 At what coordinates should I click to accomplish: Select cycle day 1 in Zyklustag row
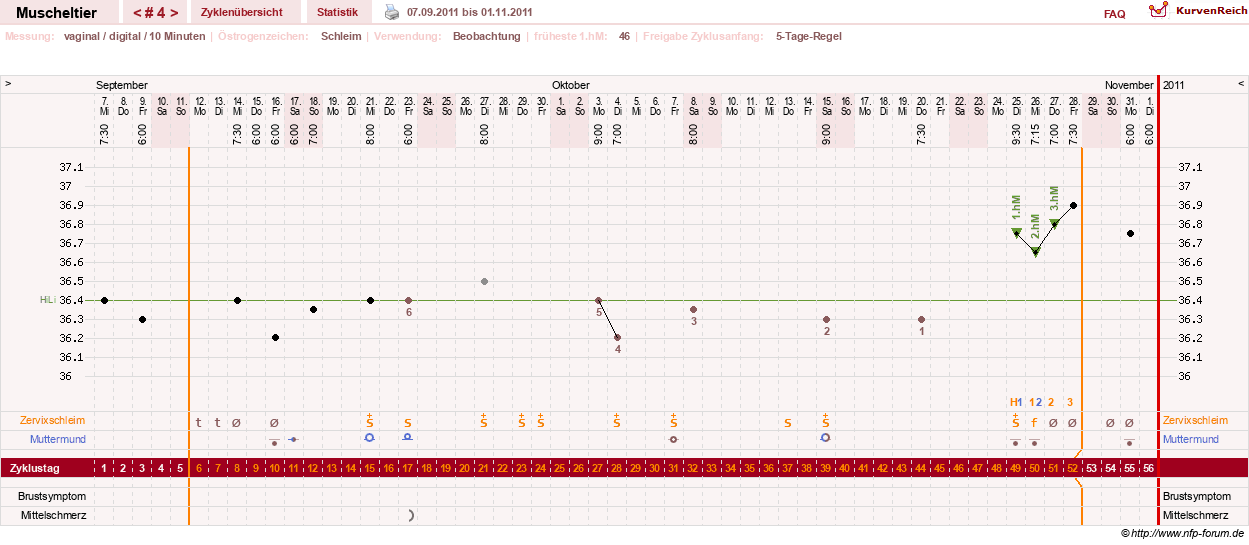tap(104, 468)
